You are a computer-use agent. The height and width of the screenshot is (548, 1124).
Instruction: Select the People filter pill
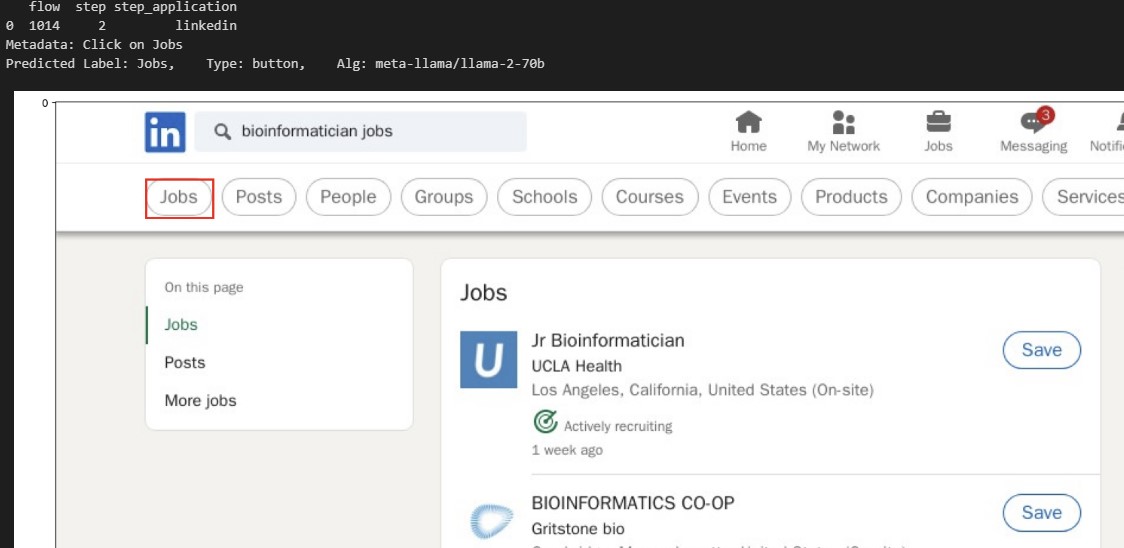(348, 197)
